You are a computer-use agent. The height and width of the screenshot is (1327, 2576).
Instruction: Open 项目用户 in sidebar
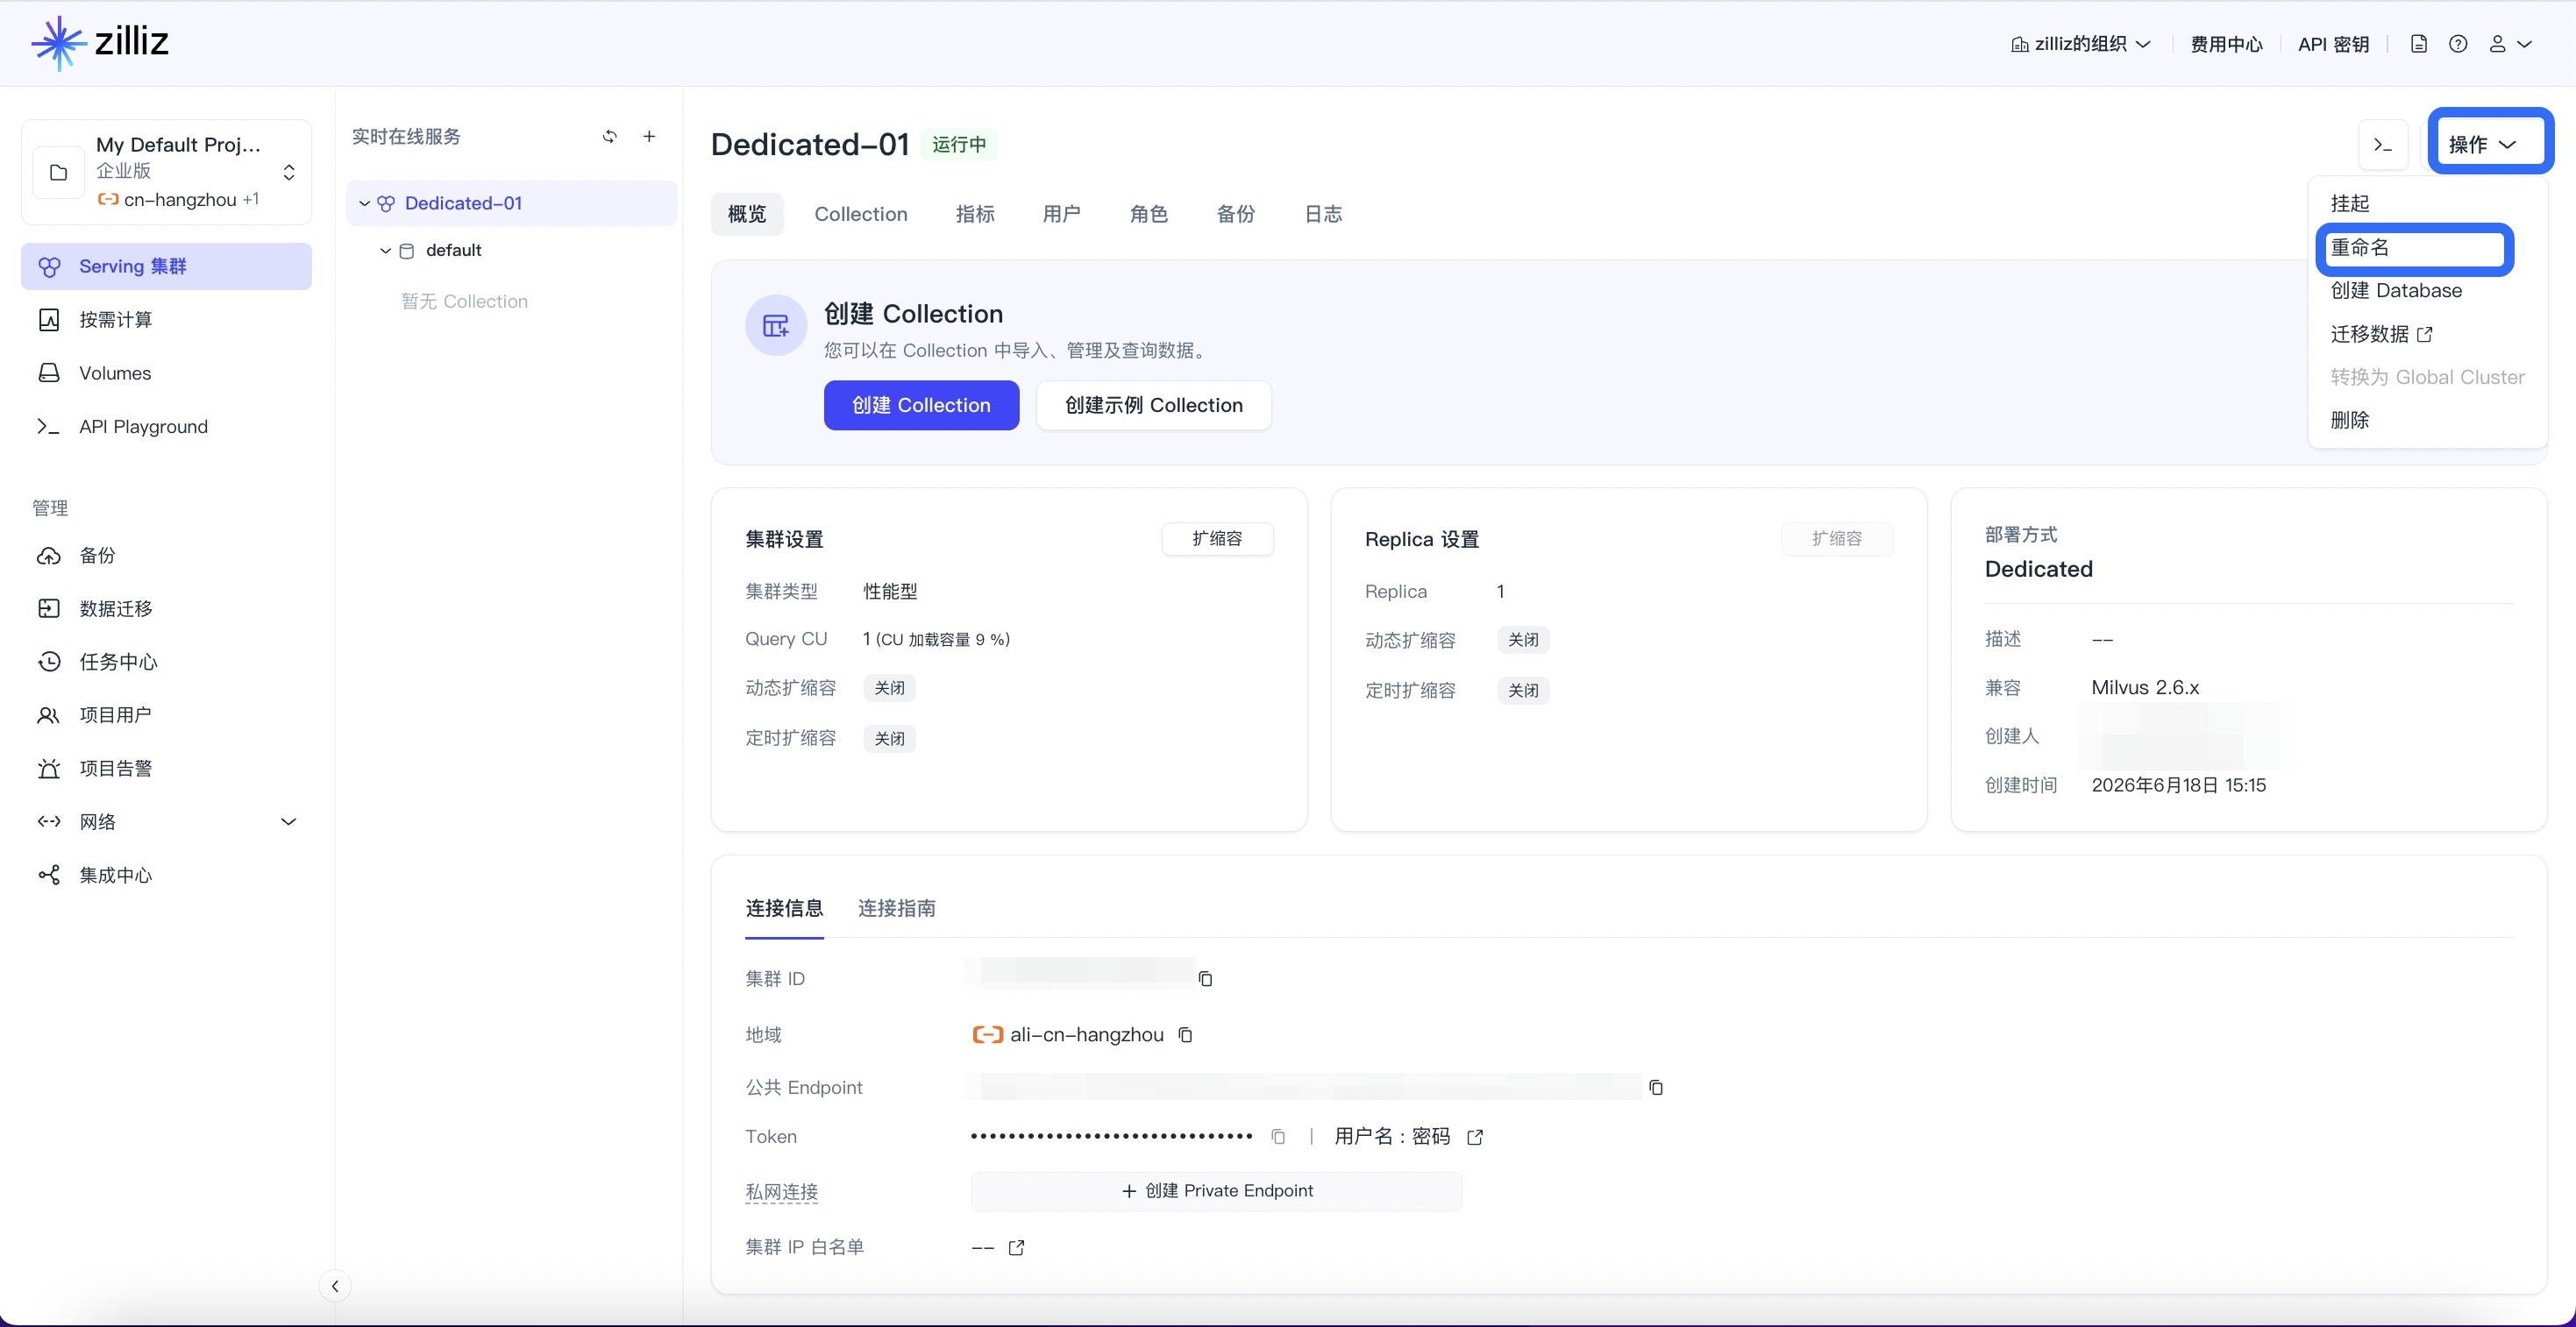tap(166, 715)
